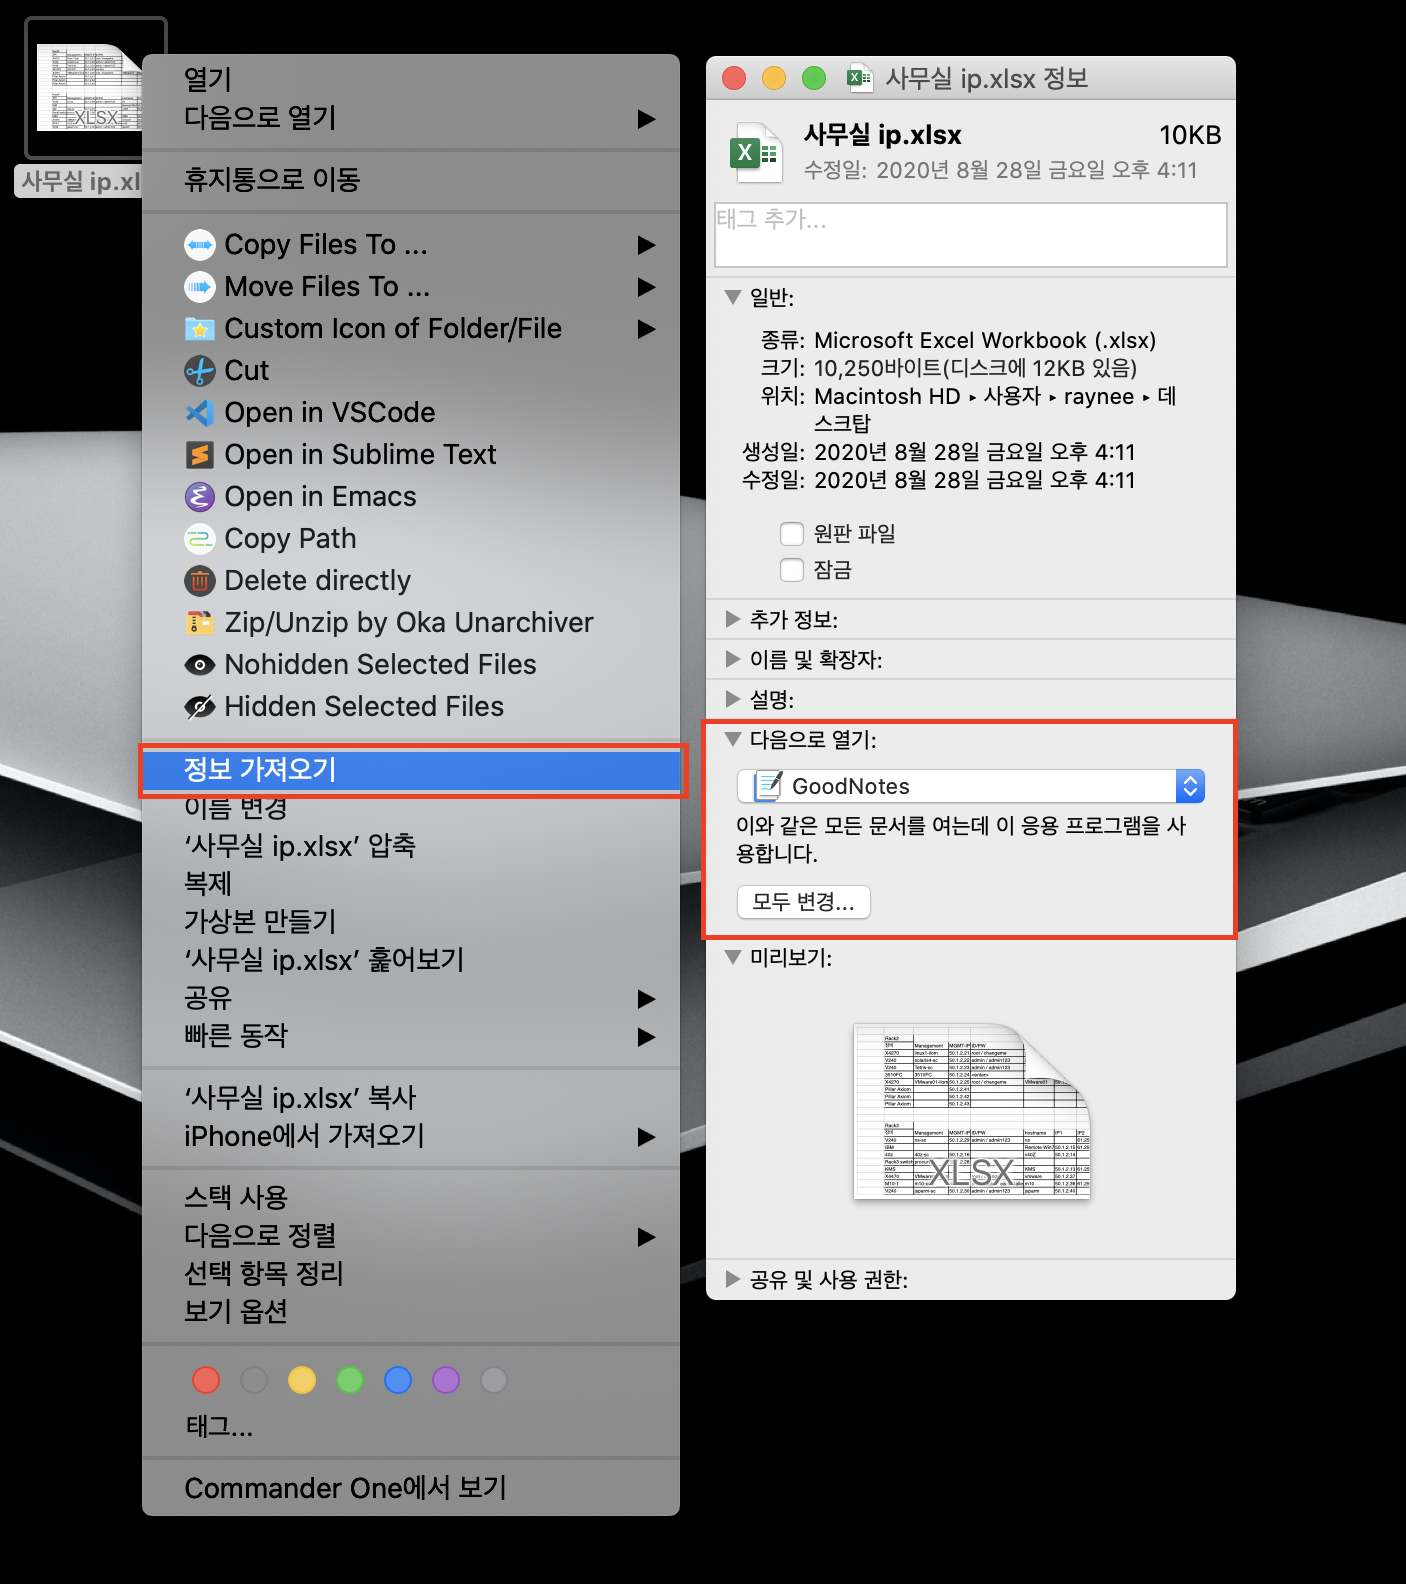Screen dimensions: 1406x1584
Task: Select 가상본 만들기 menu item
Action: pyautogui.click(x=411, y=922)
